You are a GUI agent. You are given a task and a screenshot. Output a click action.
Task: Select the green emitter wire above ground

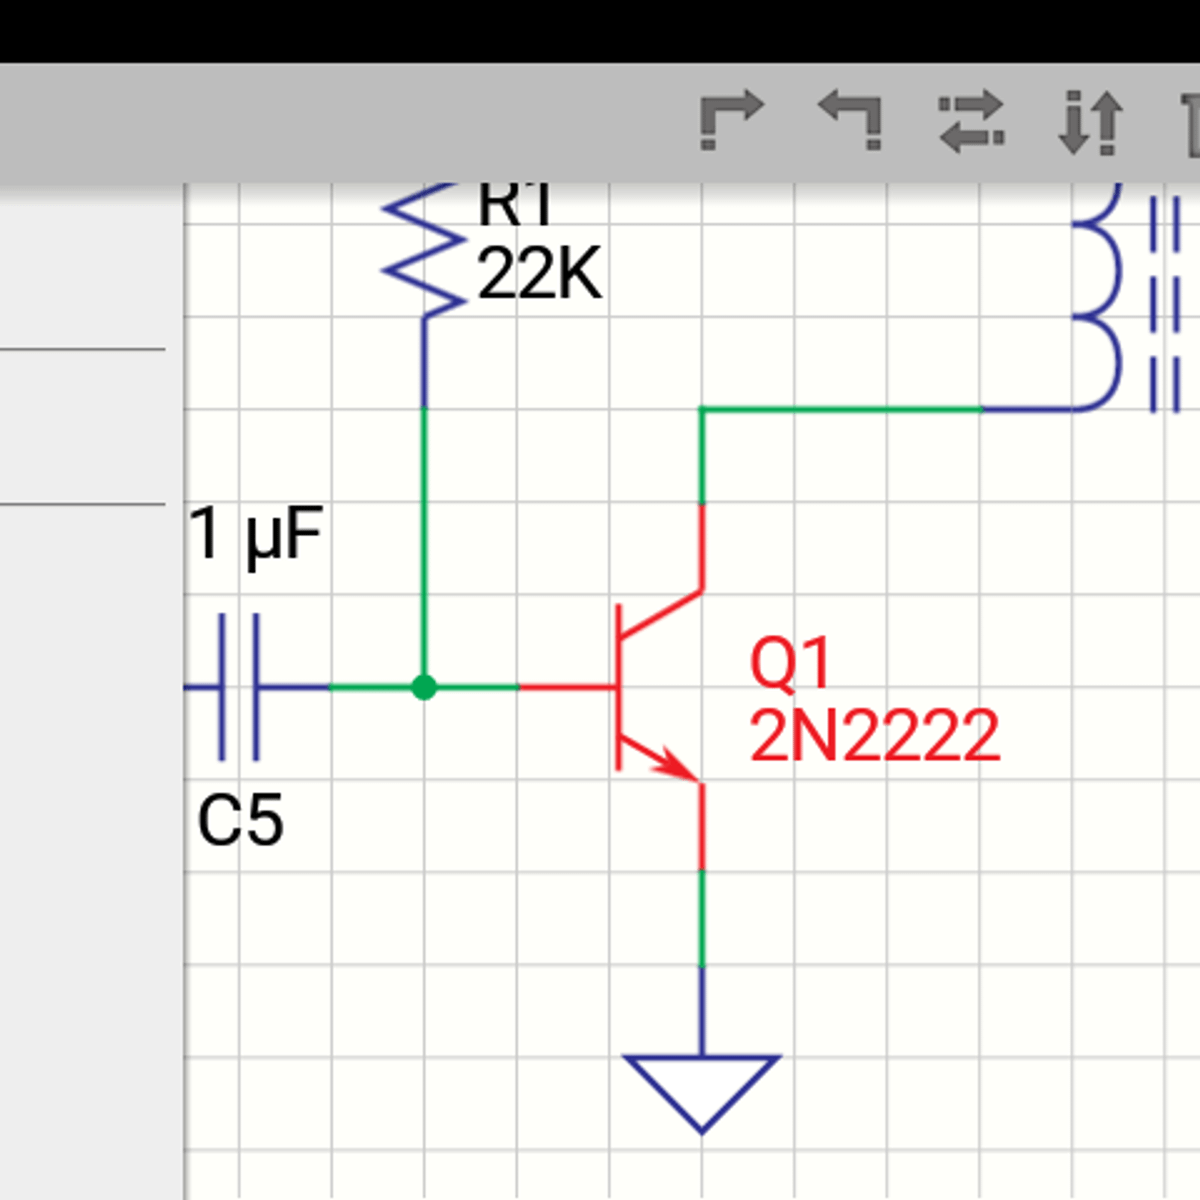701,918
